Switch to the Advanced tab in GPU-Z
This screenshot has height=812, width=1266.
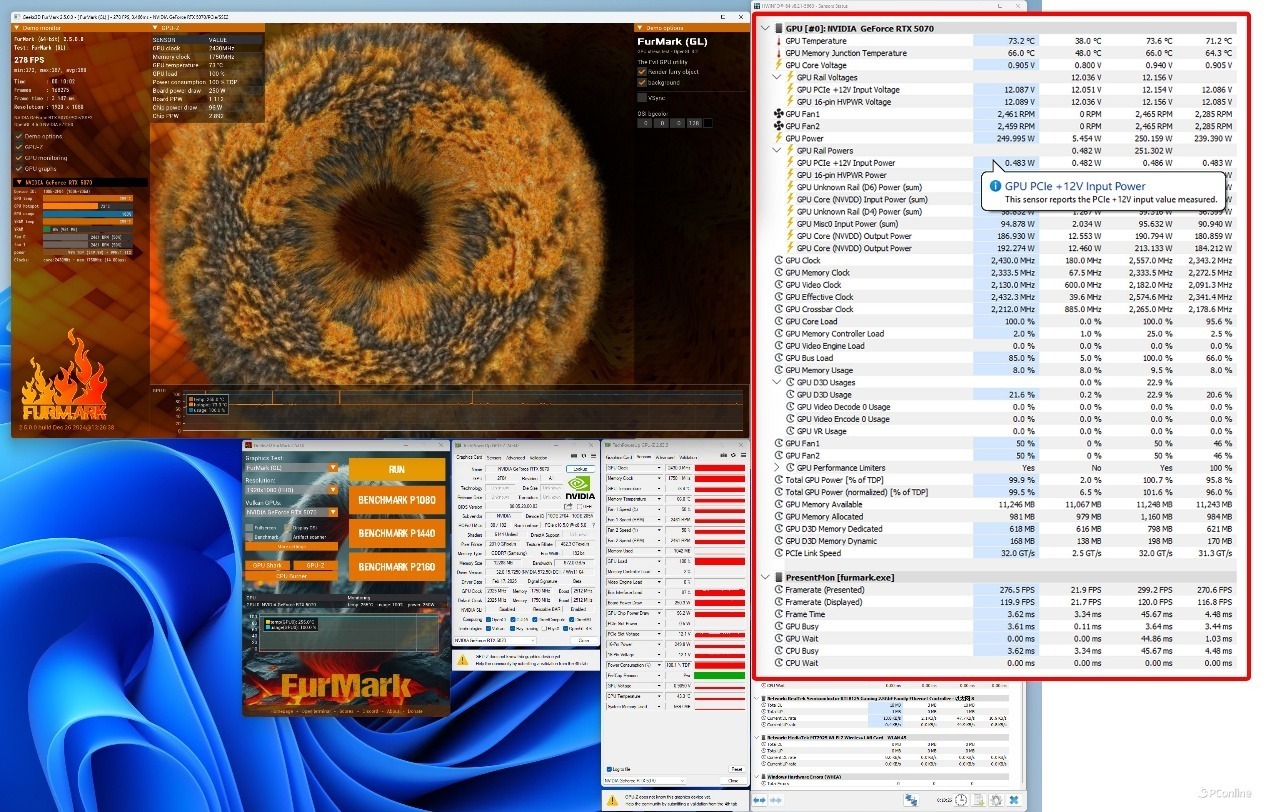(515, 458)
